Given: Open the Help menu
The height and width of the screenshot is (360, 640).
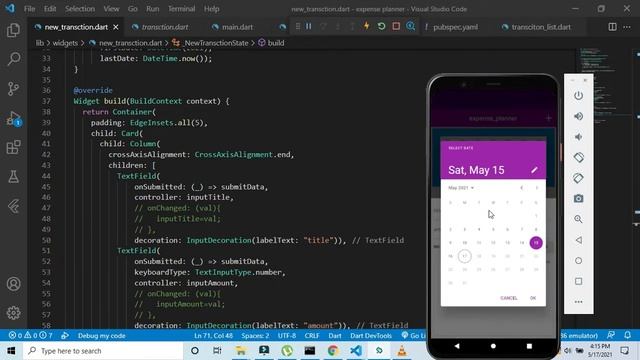Looking at the screenshot, I should (x=211, y=9).
